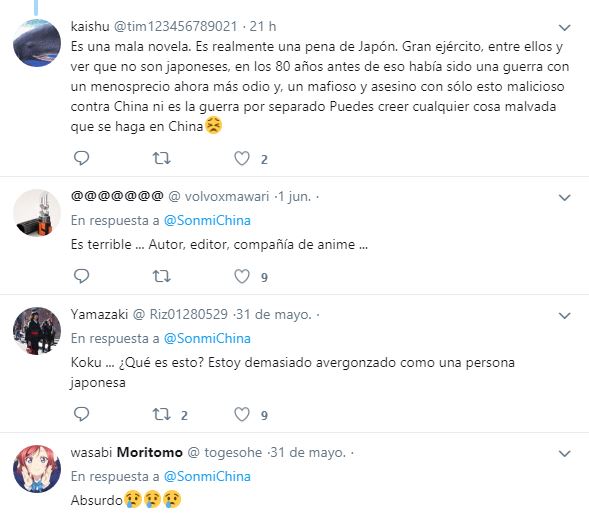Like kaishu's tweet with 2 likes
Image resolution: width=589 pixels, height=517 pixels.
pos(242,158)
